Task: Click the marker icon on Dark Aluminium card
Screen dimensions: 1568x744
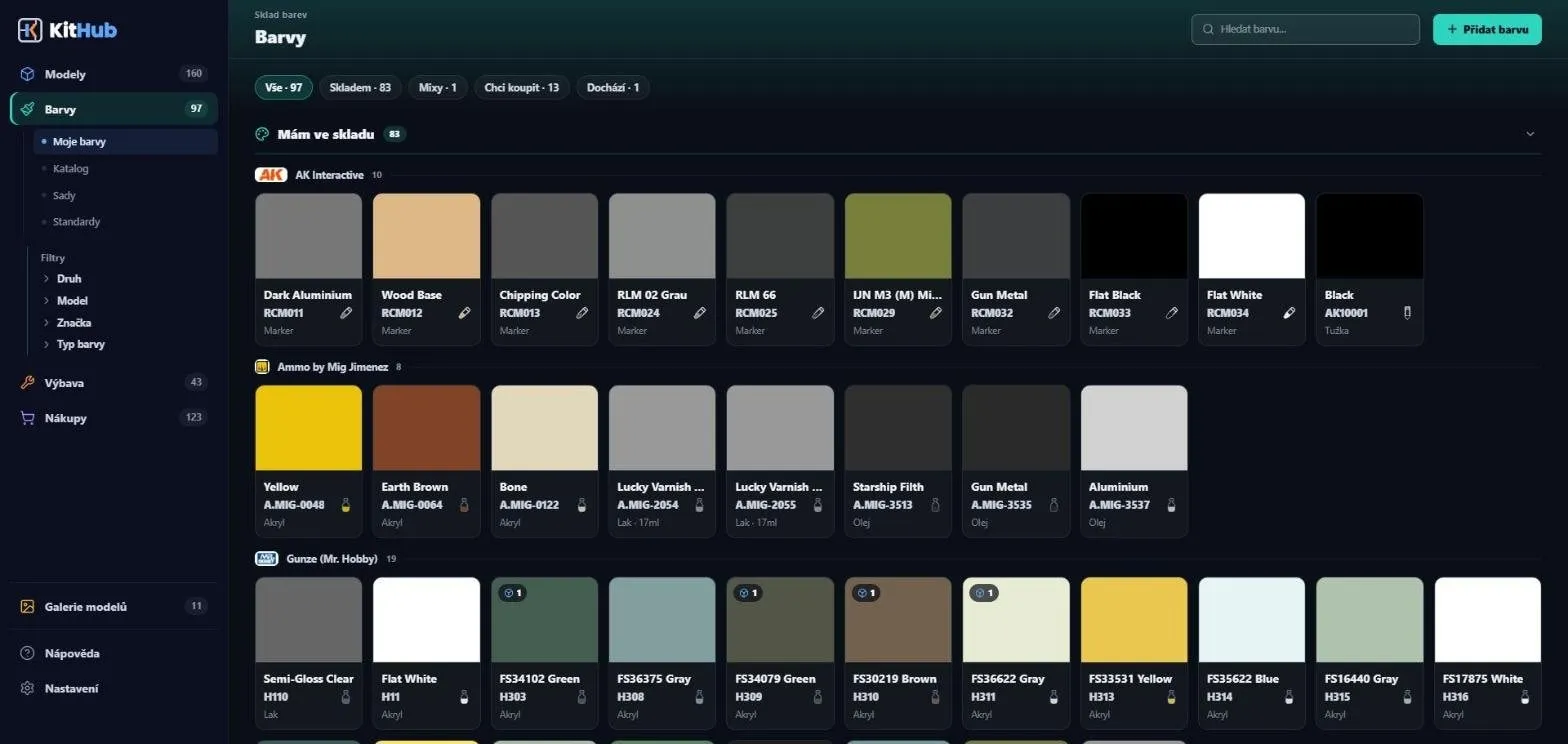Action: (x=346, y=313)
